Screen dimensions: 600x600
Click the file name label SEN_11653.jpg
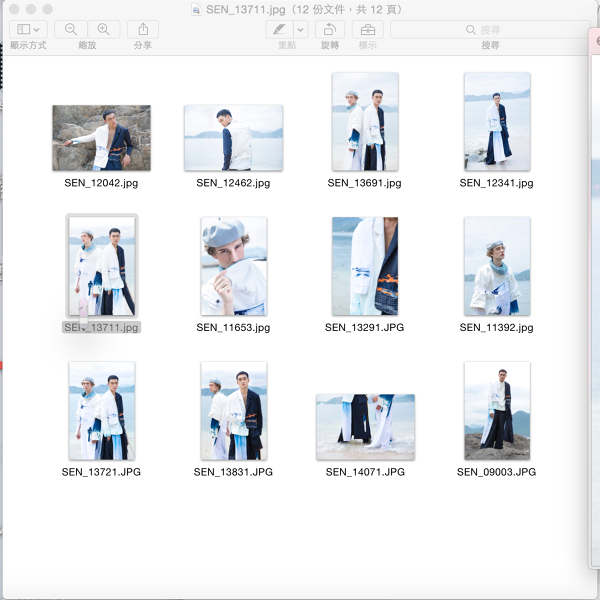coord(233,328)
